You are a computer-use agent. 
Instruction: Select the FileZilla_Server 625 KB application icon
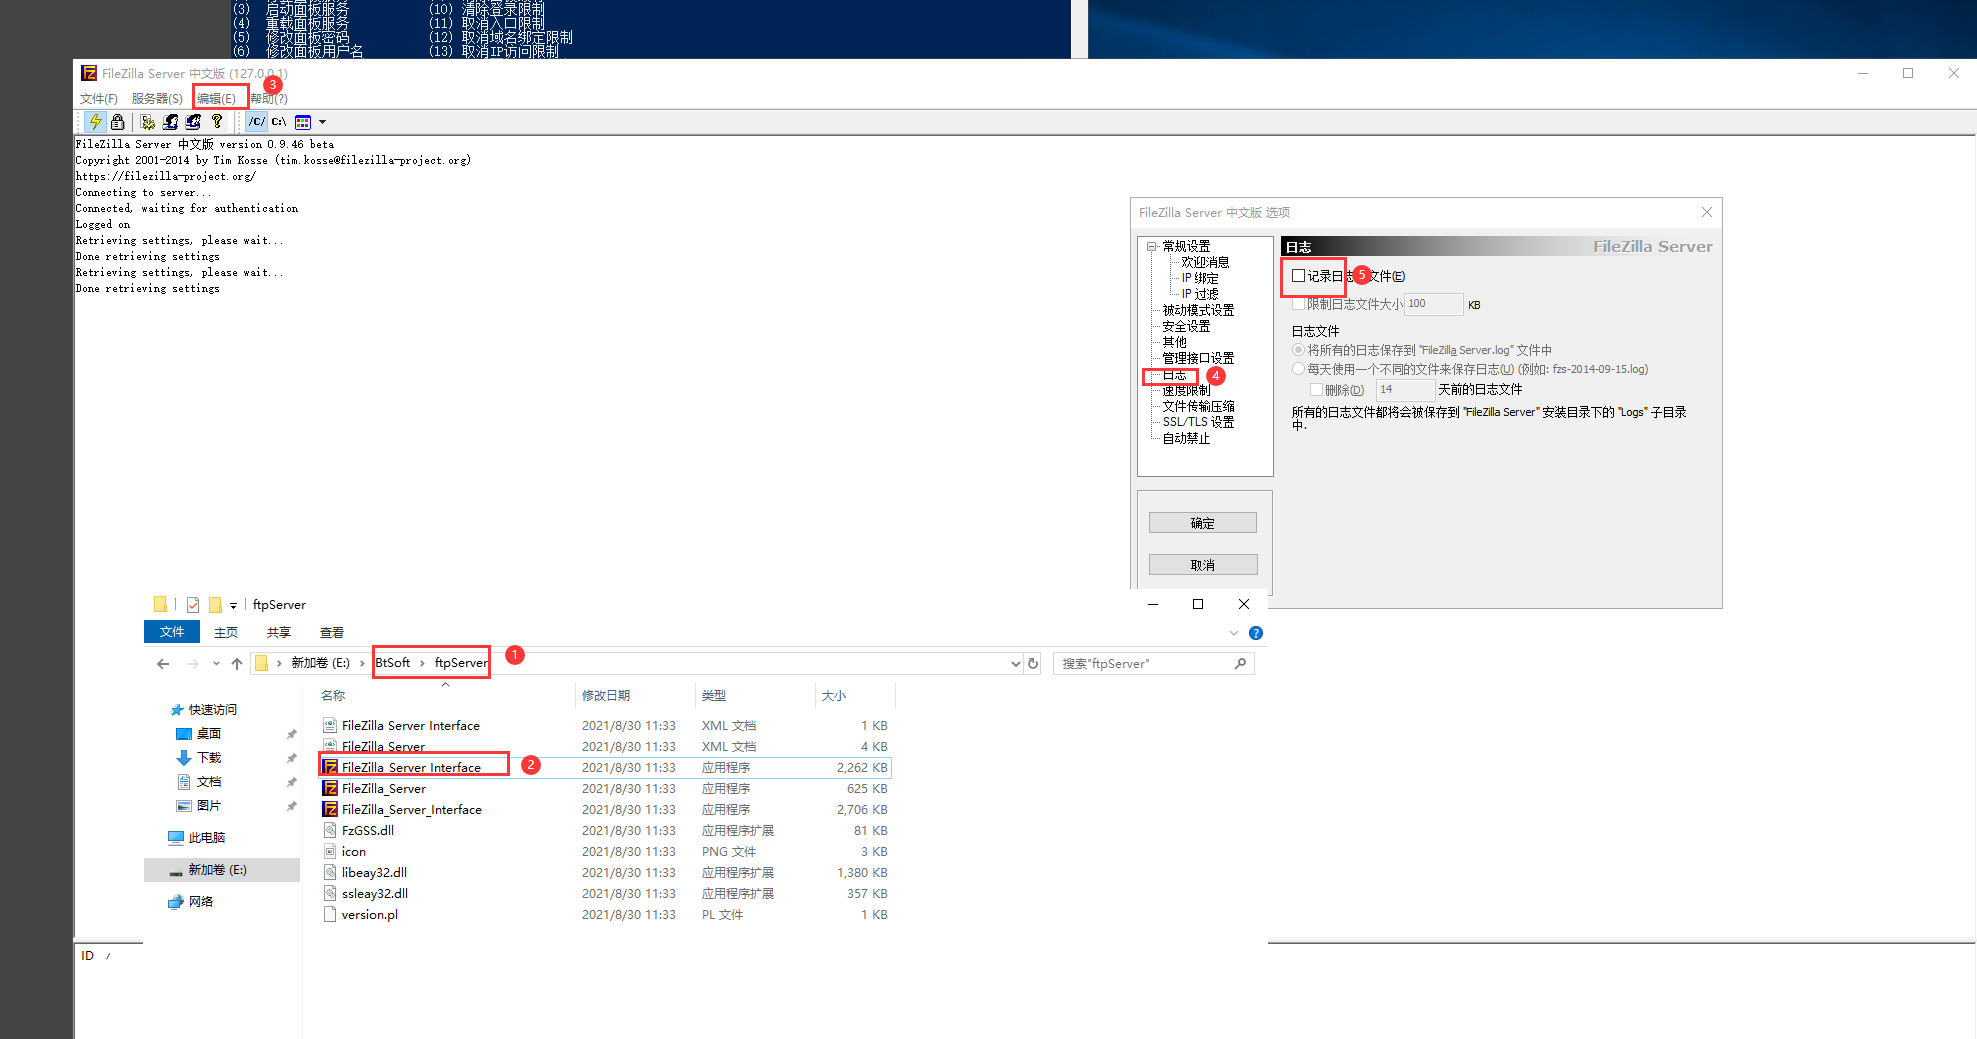click(x=330, y=788)
